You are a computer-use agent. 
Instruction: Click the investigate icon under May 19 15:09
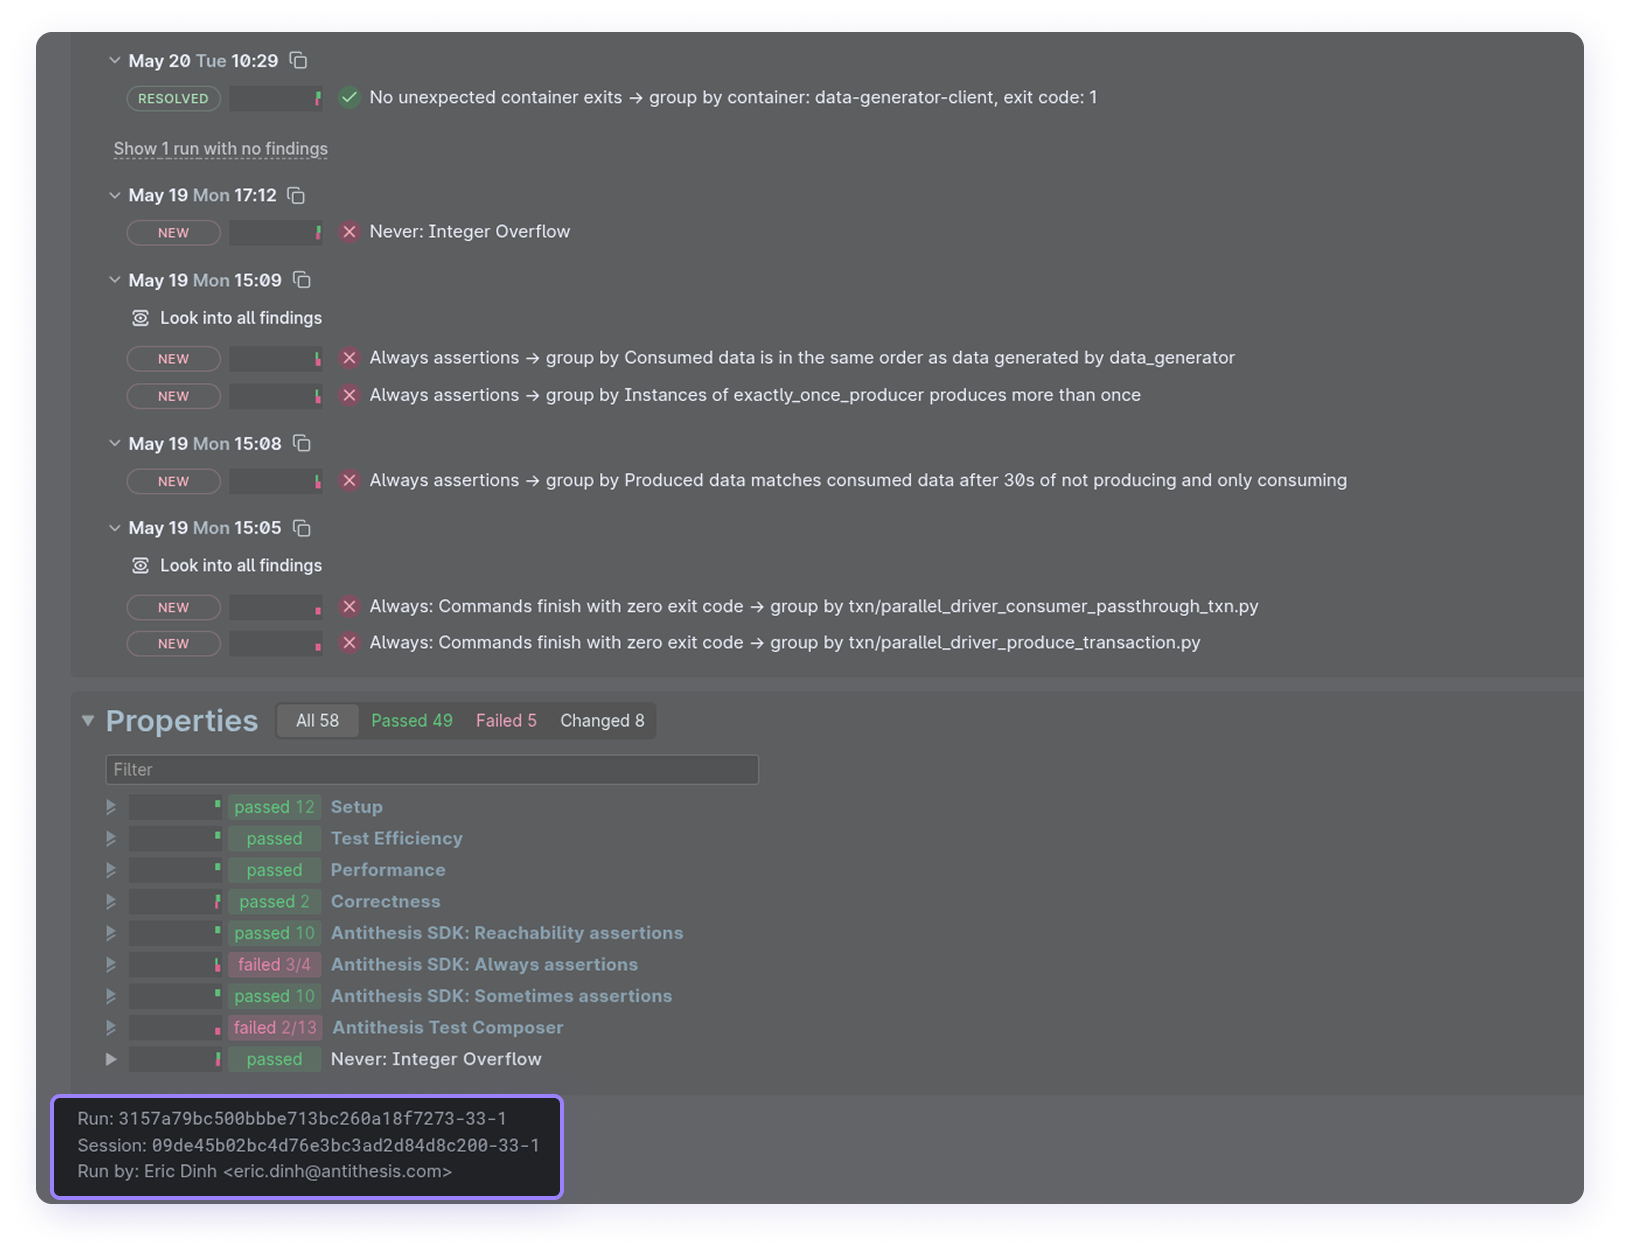coord(140,318)
